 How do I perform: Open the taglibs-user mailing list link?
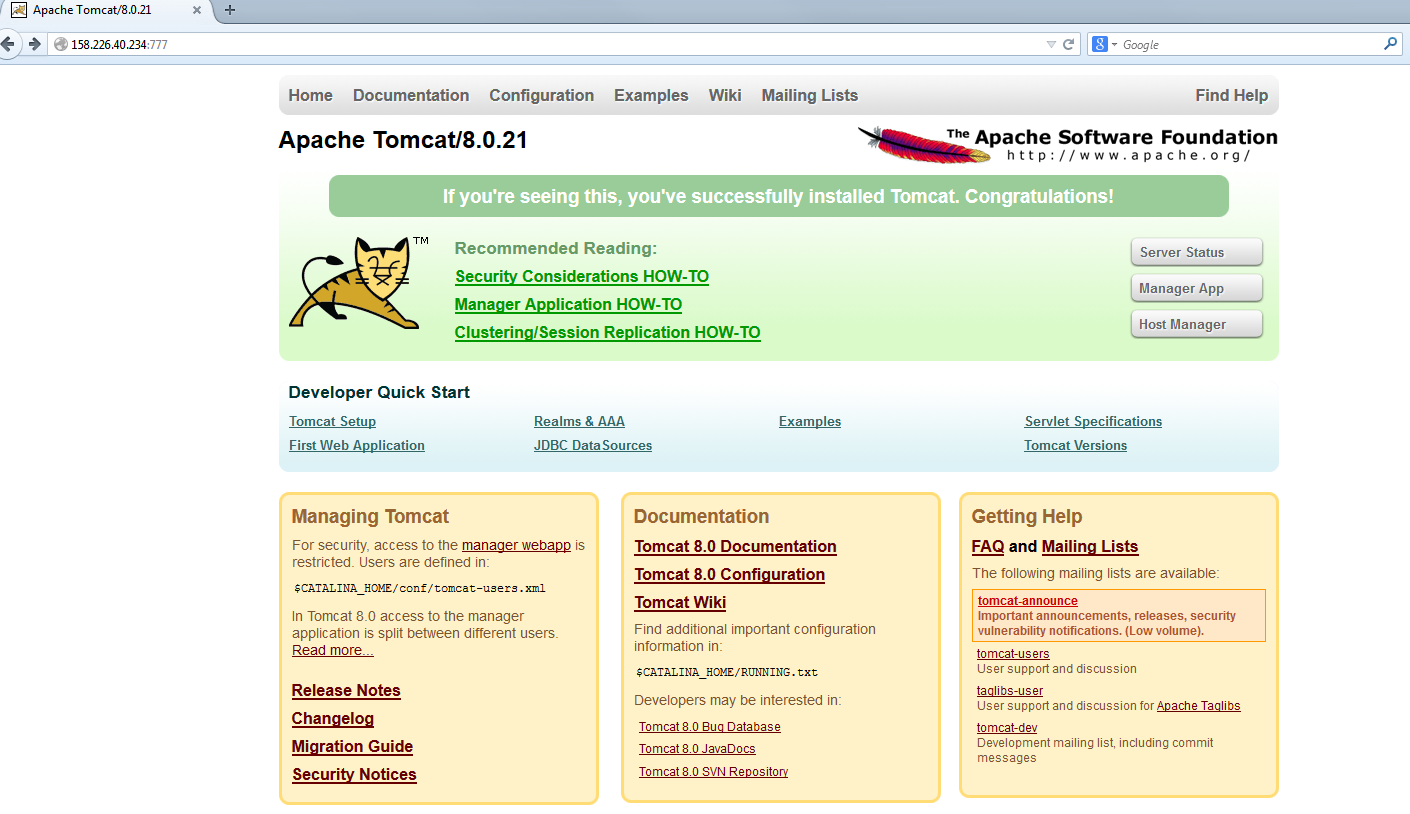[x=1010, y=691]
